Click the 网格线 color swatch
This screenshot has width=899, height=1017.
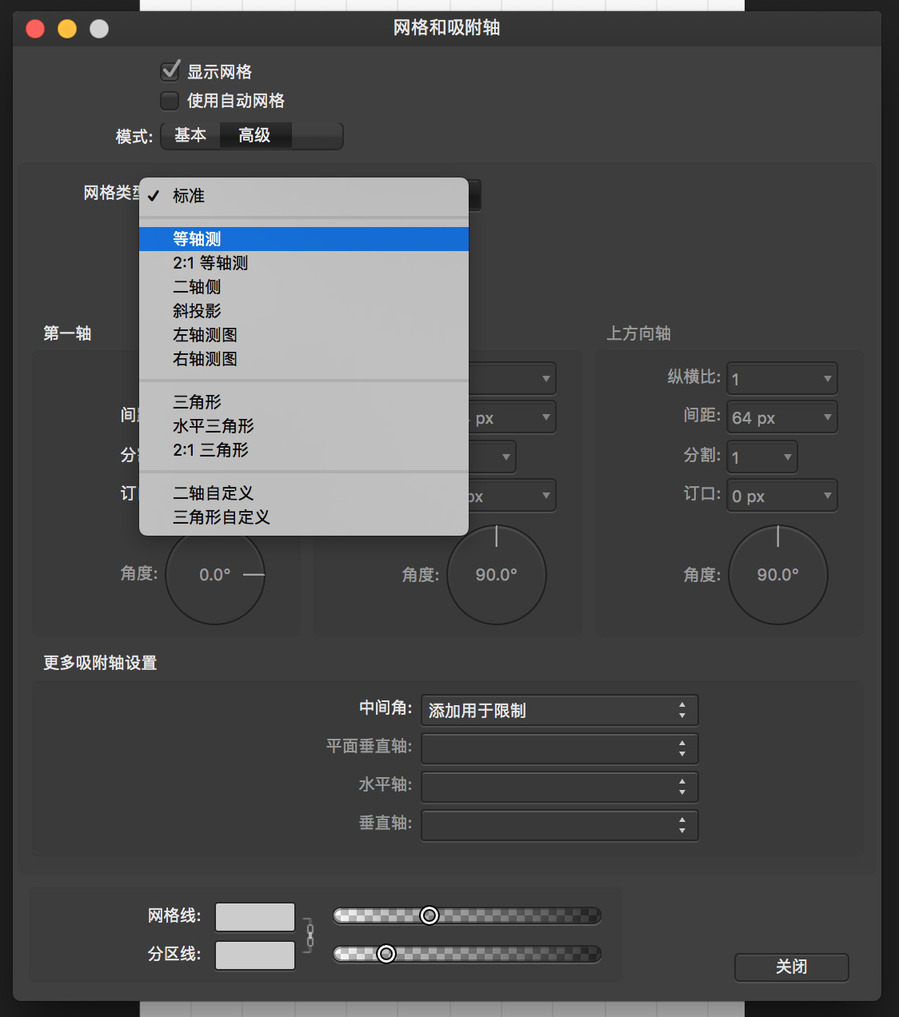coord(255,916)
